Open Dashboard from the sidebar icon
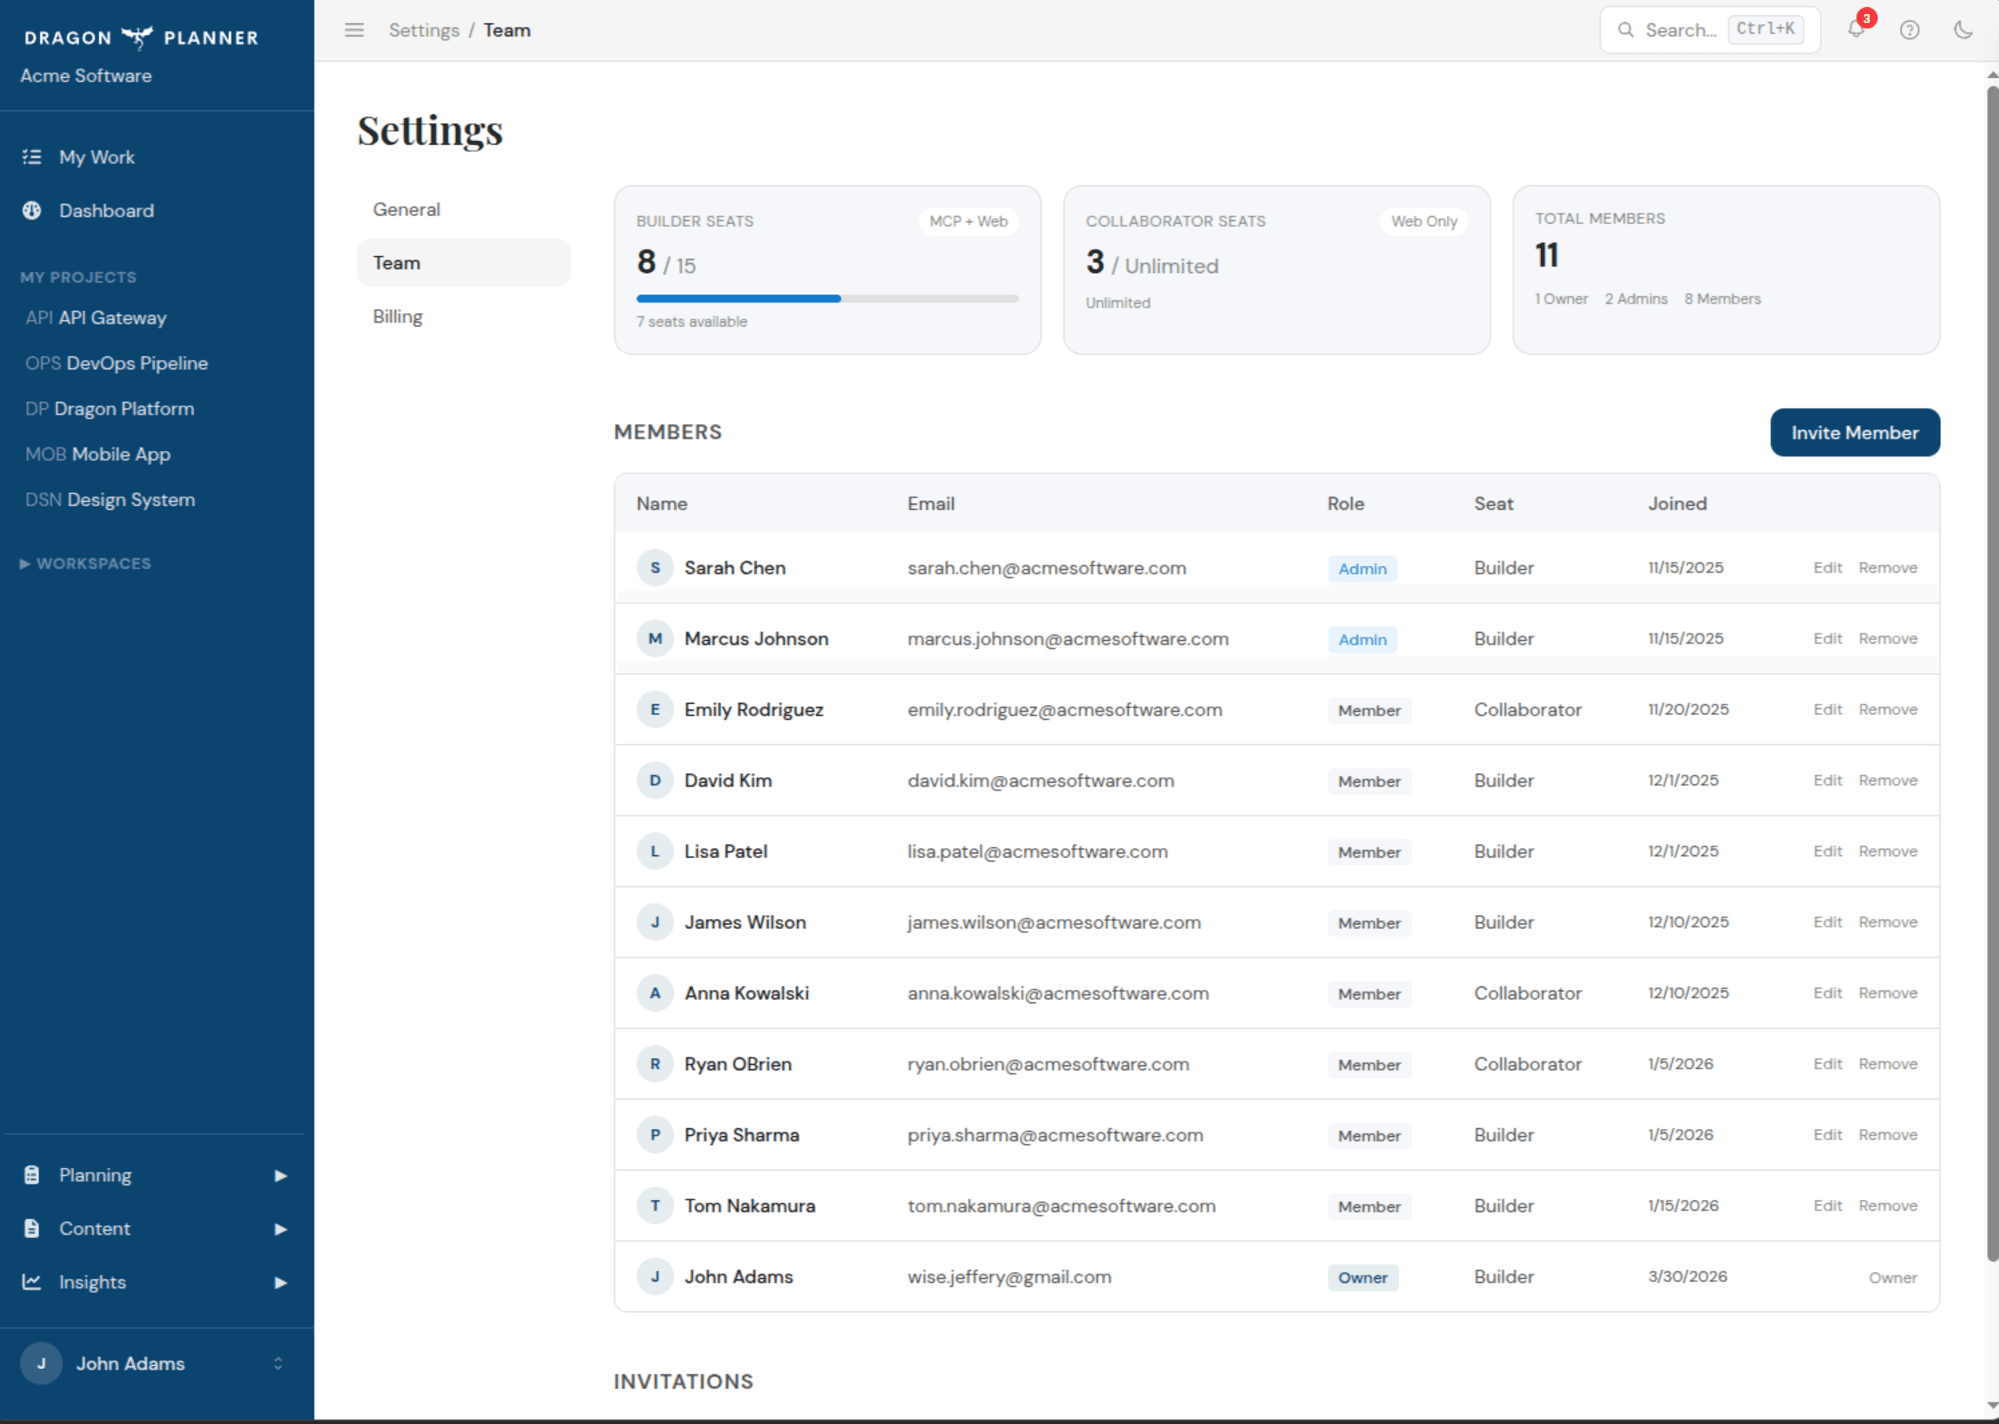This screenshot has height=1424, width=1999. (32, 210)
